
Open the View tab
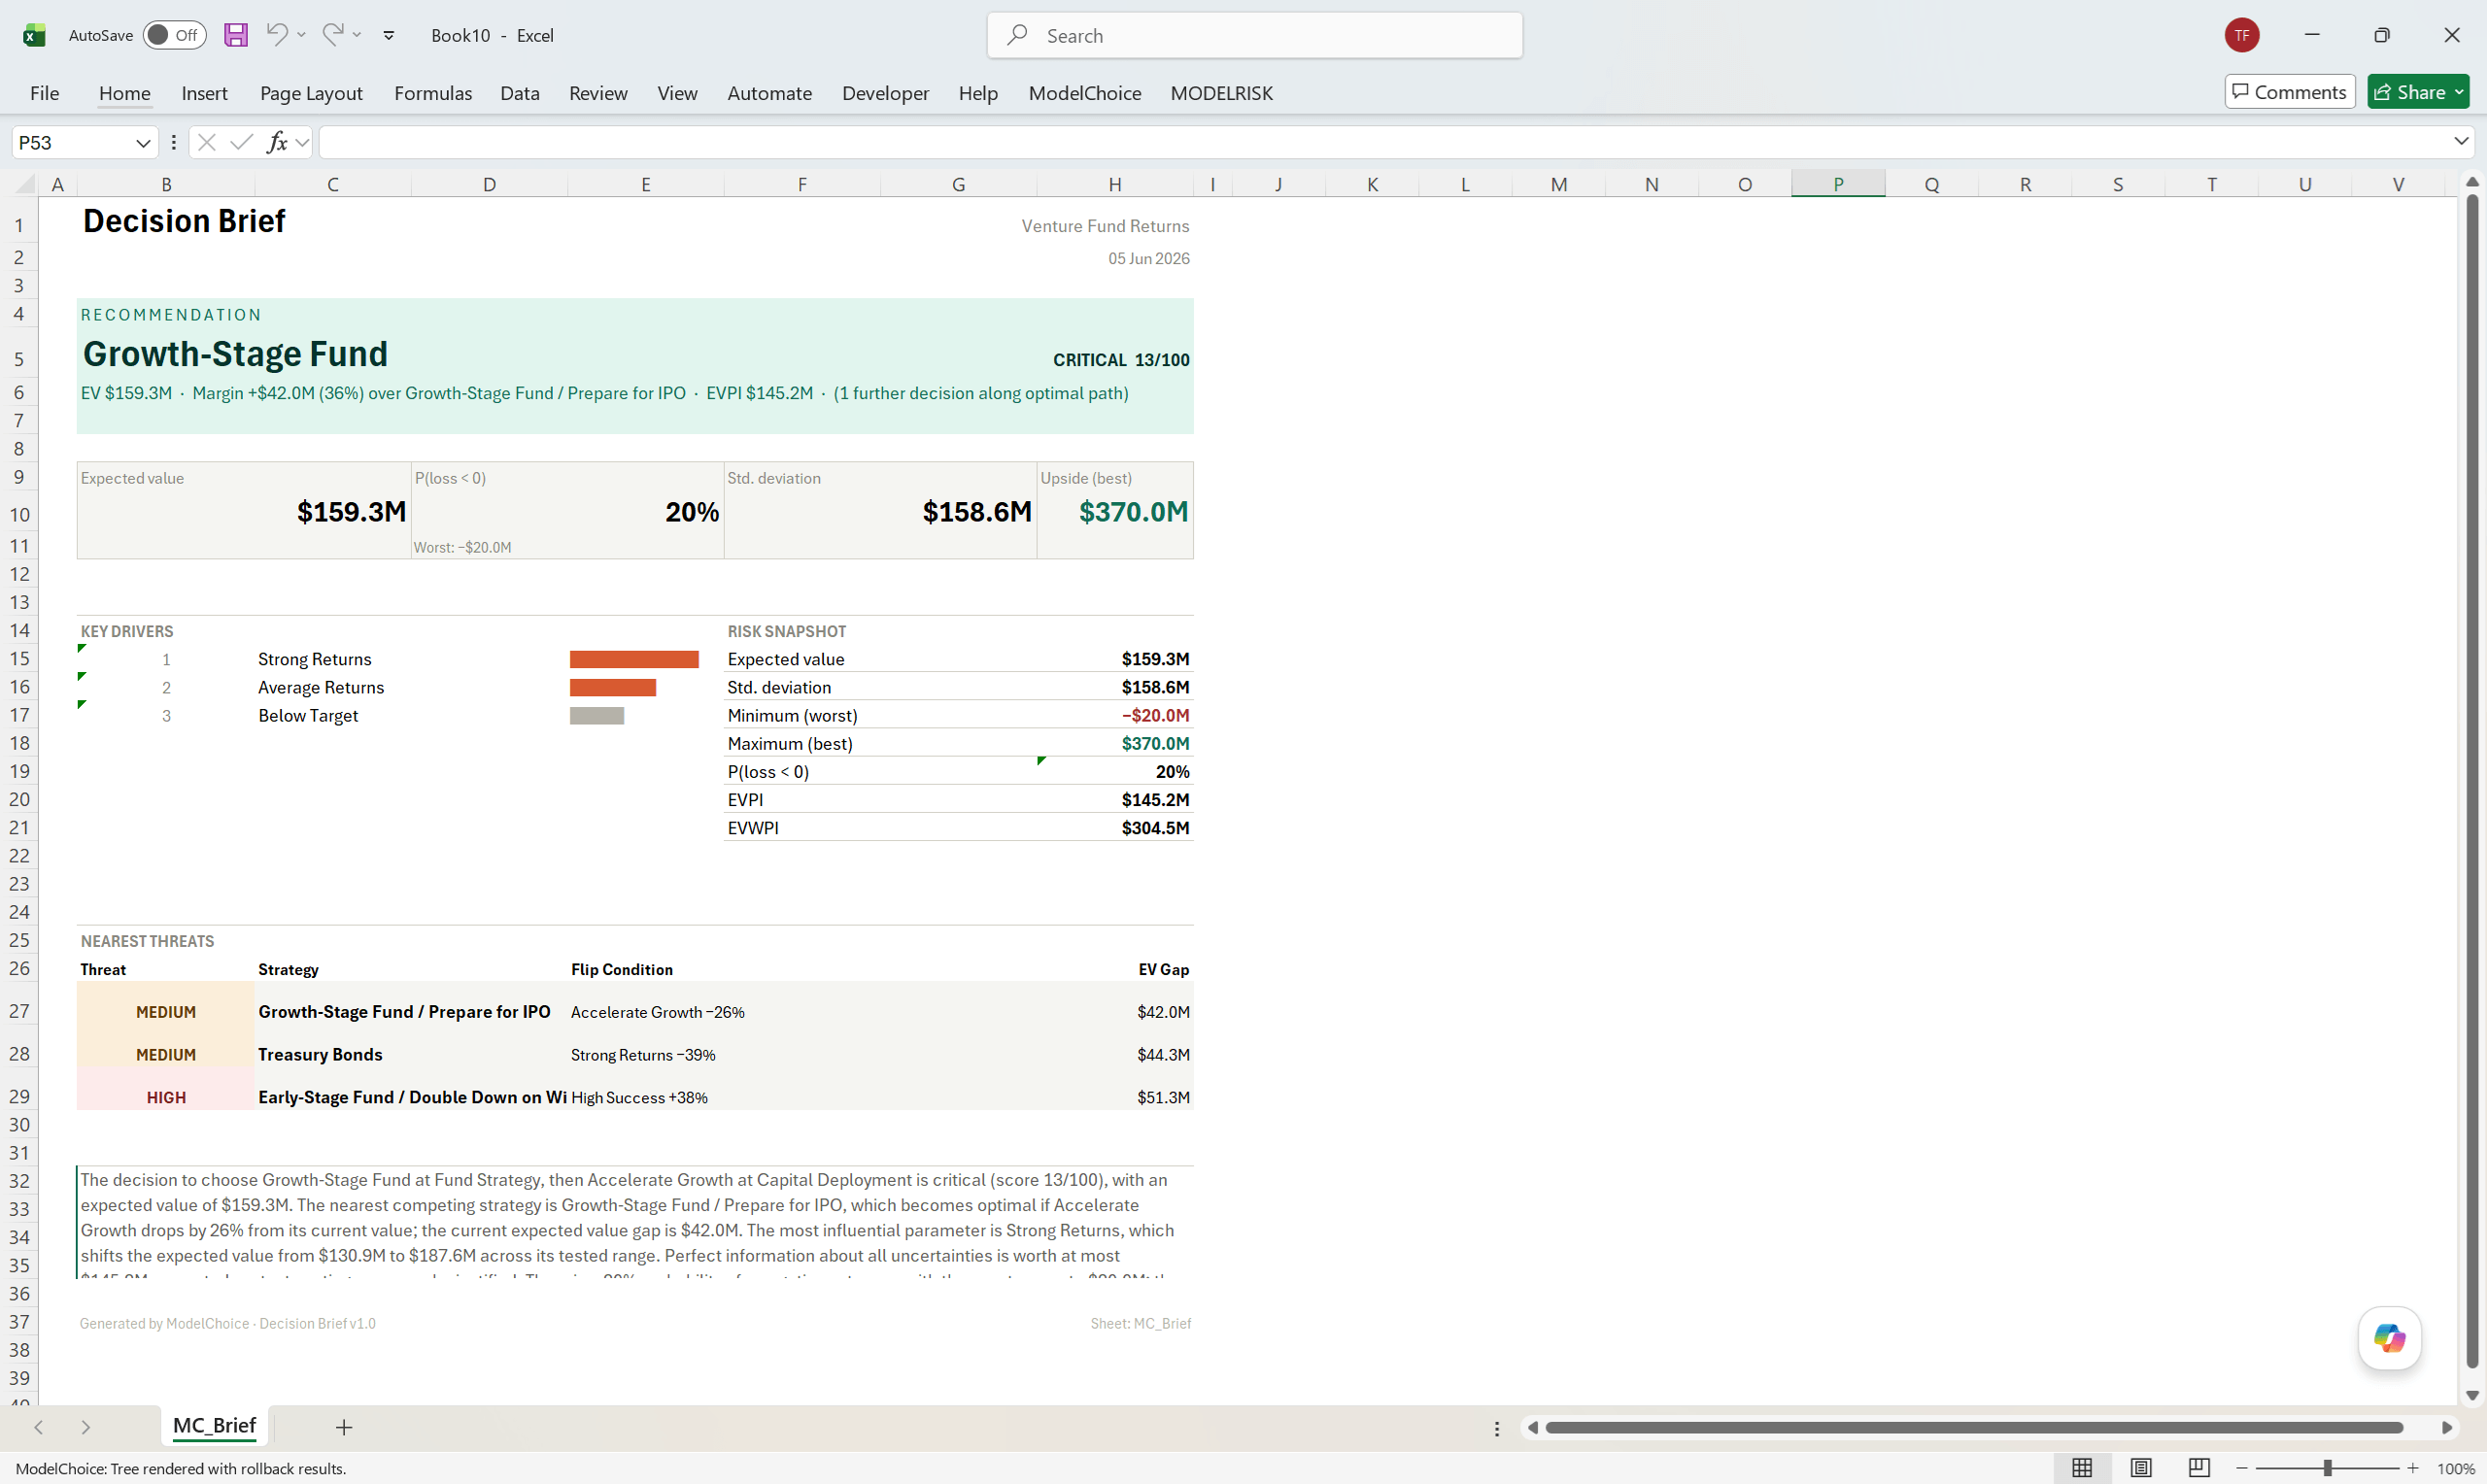(x=677, y=93)
